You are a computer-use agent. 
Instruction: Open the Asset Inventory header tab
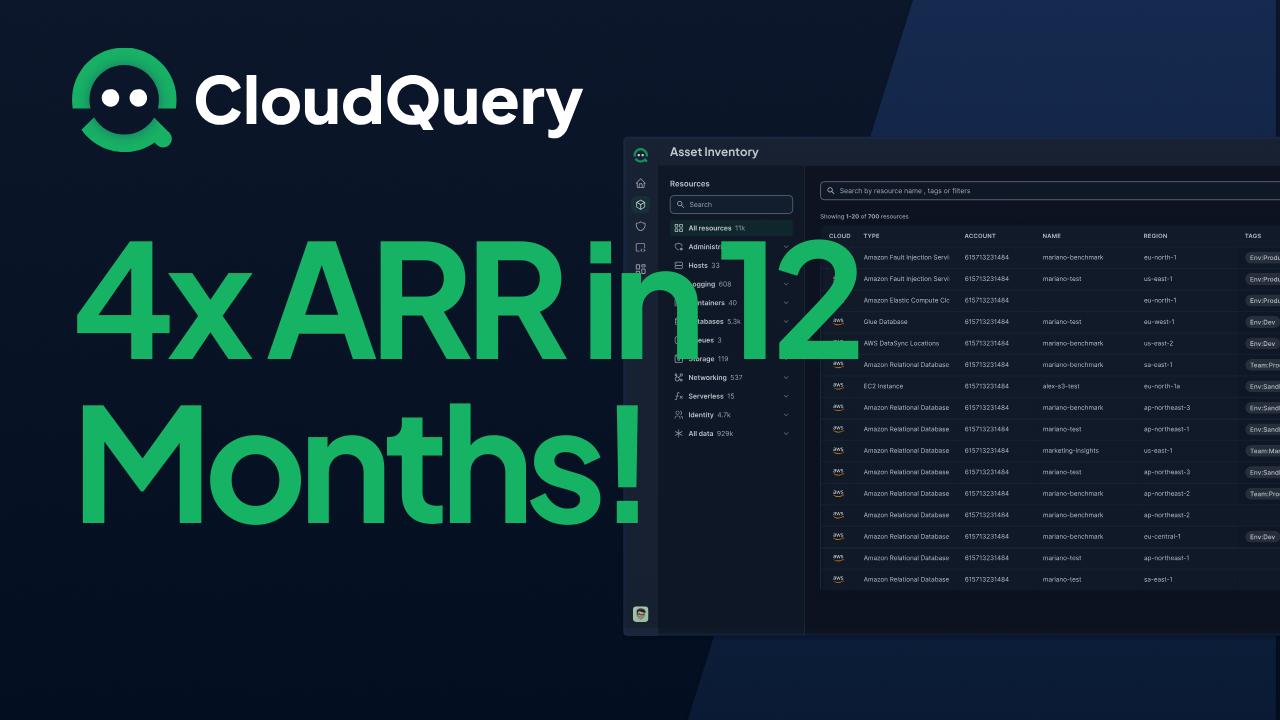click(713, 152)
